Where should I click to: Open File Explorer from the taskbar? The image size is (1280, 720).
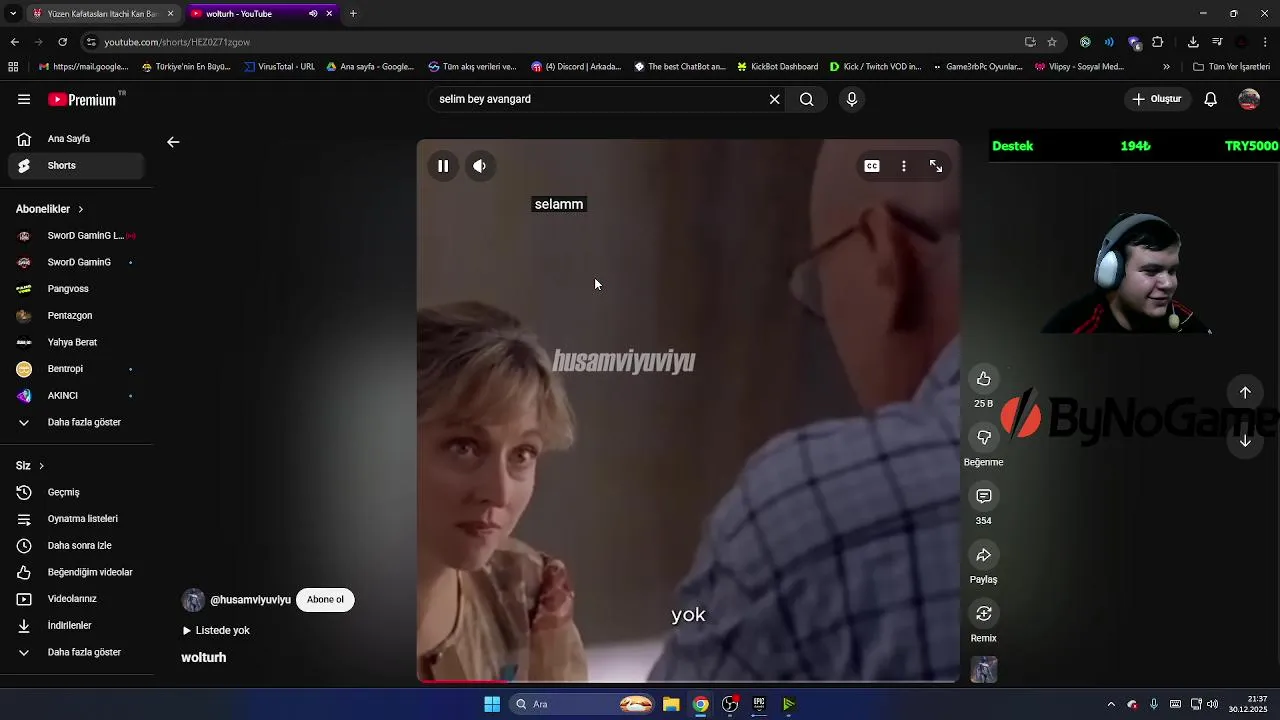tap(671, 704)
